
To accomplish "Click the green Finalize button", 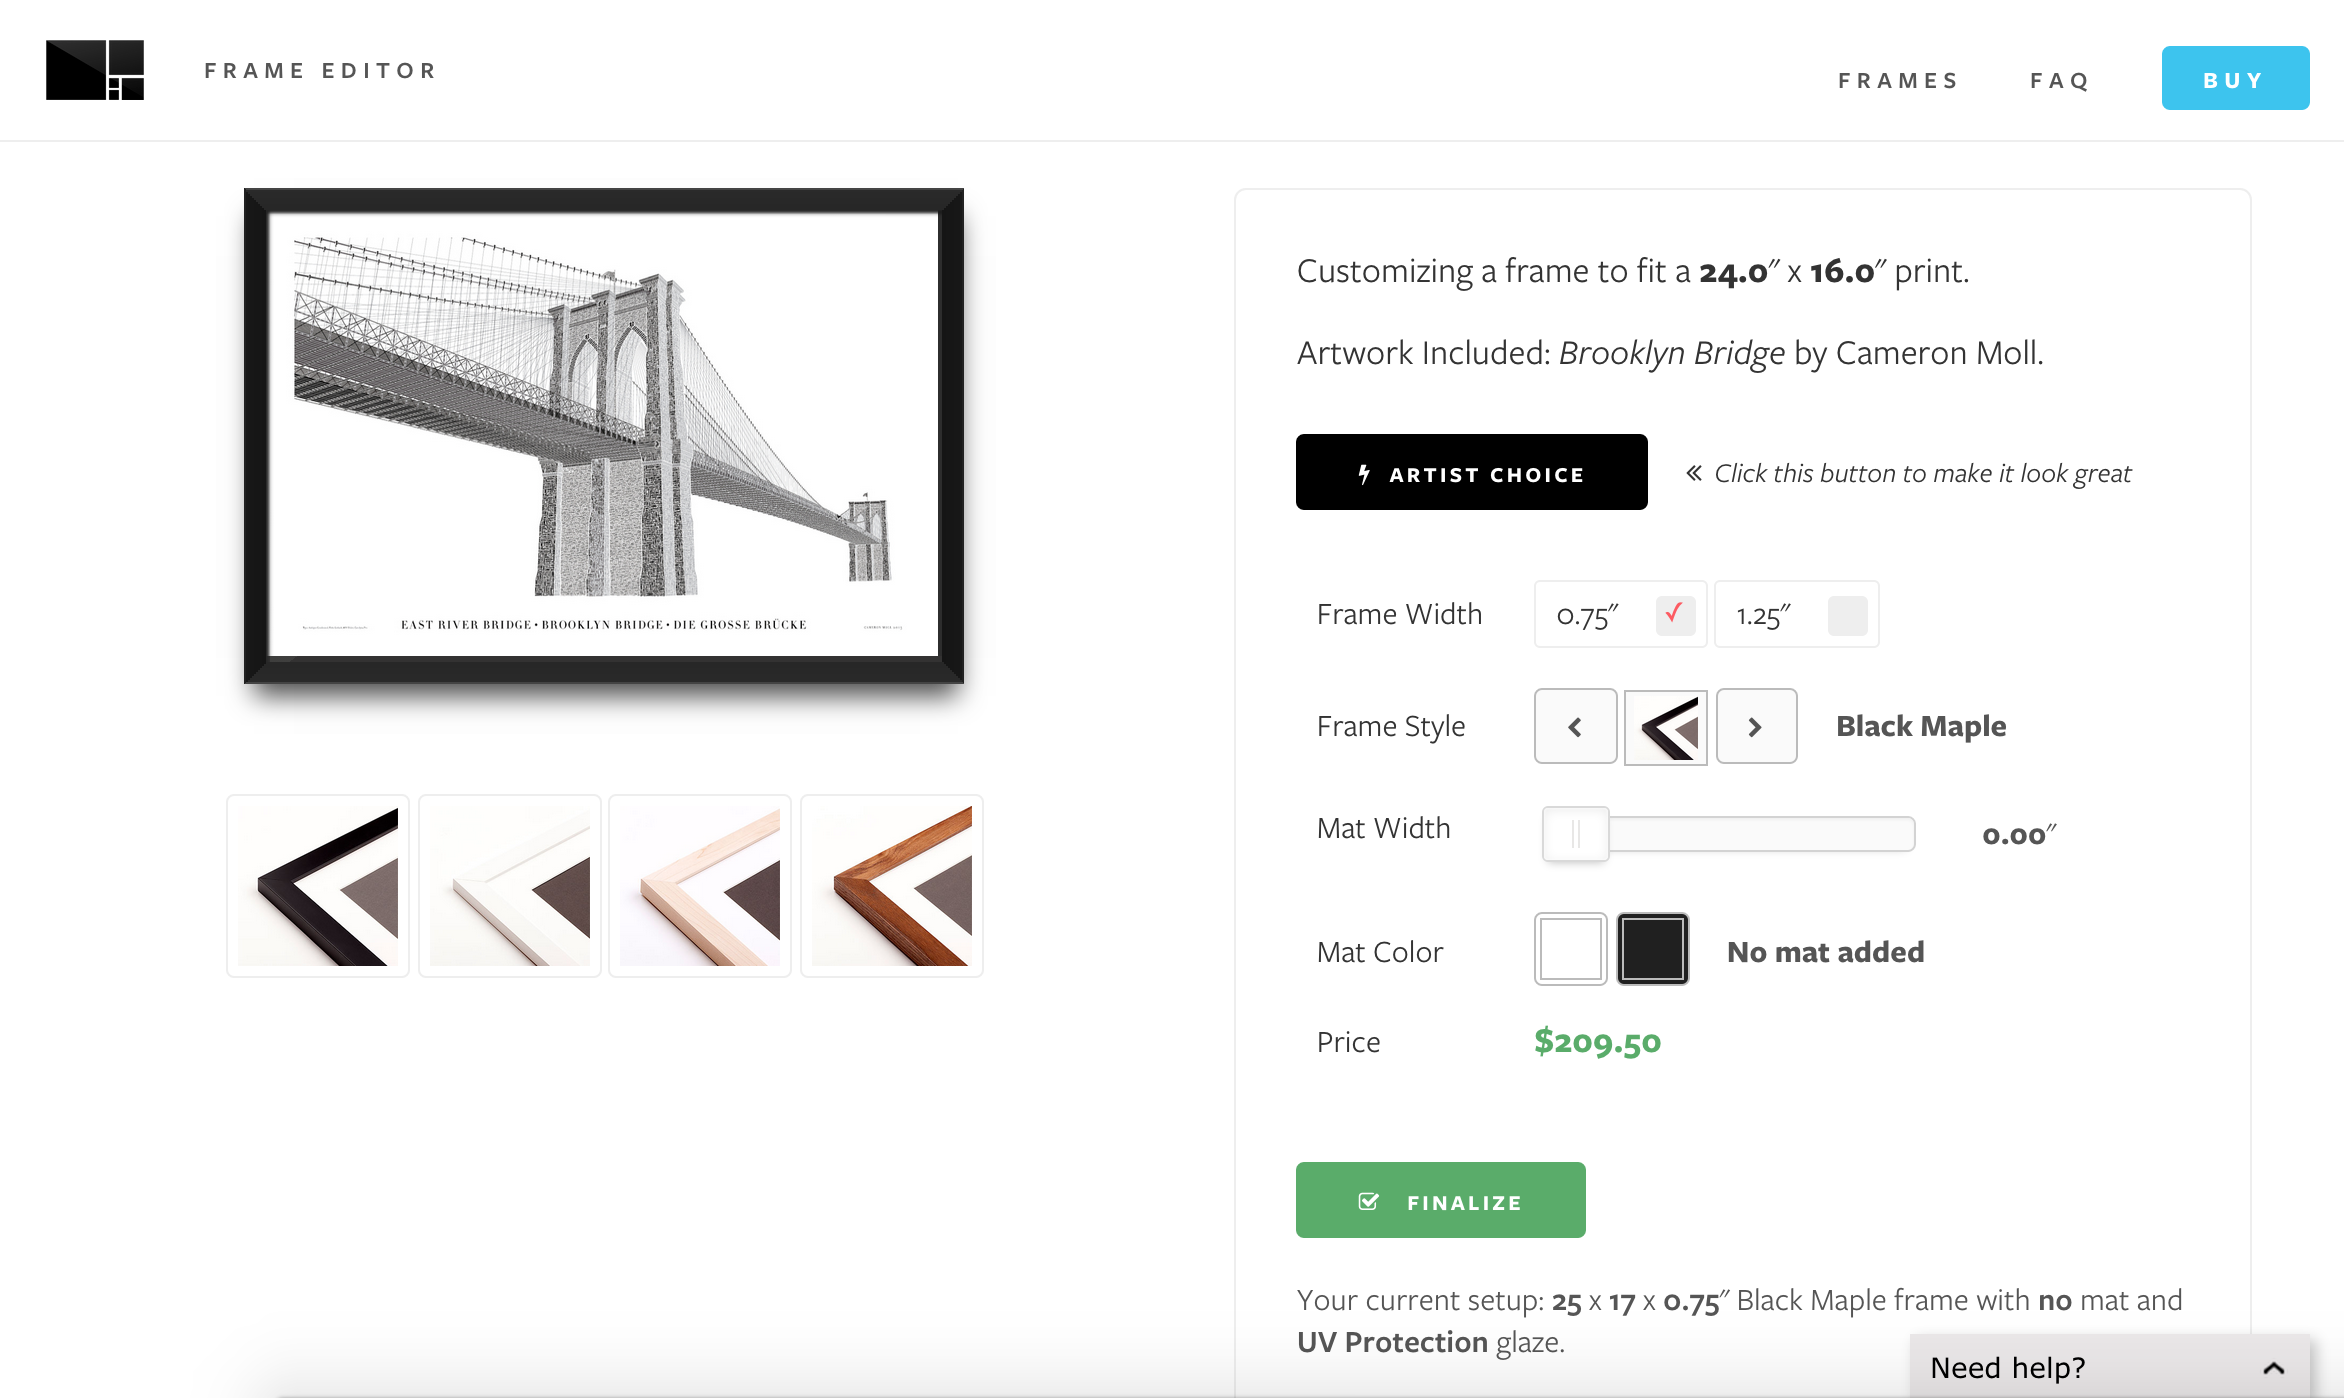I will tap(1440, 1201).
